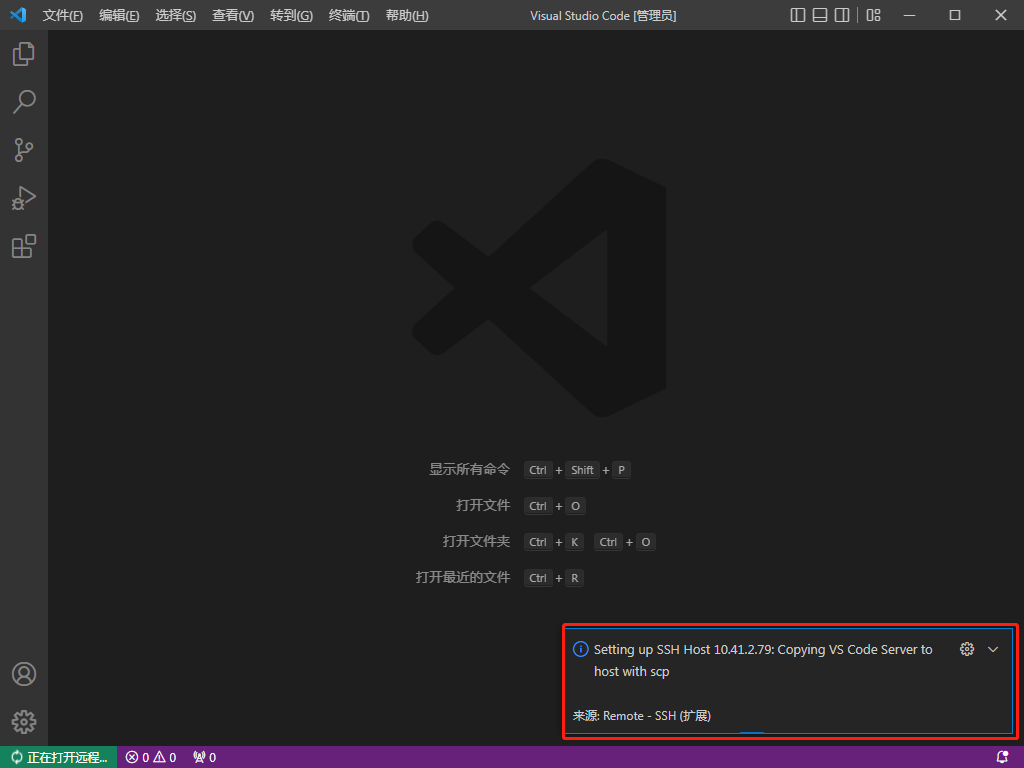Collapse the SSH notification with chevron
Screen dimensions: 1024x768
coord(993,649)
